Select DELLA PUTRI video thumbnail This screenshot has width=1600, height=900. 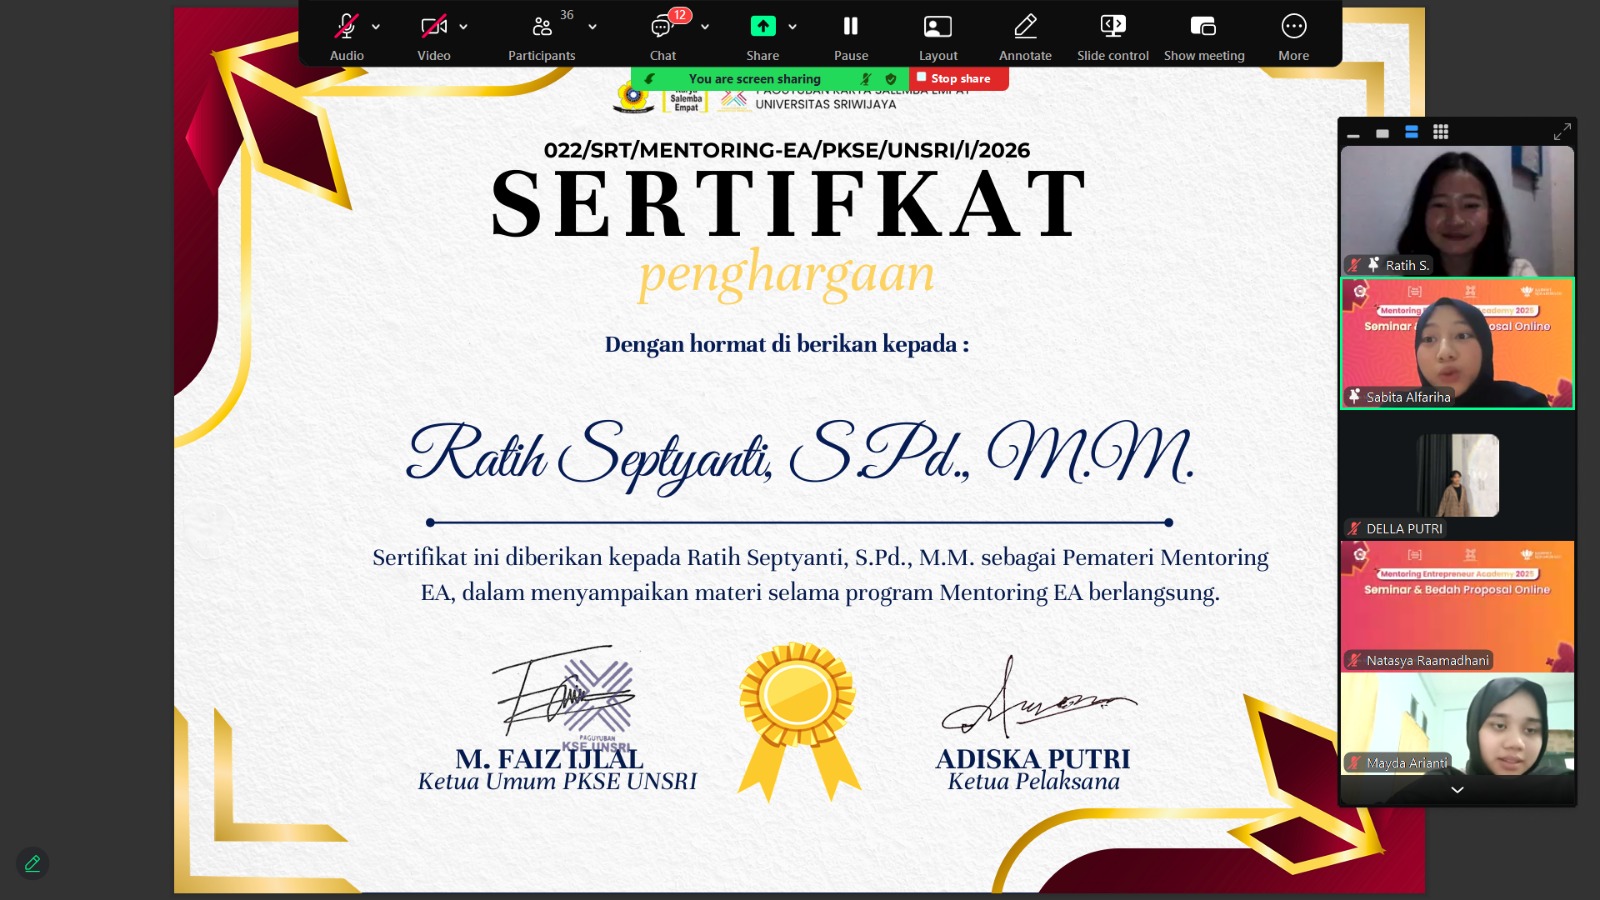click(1457, 475)
